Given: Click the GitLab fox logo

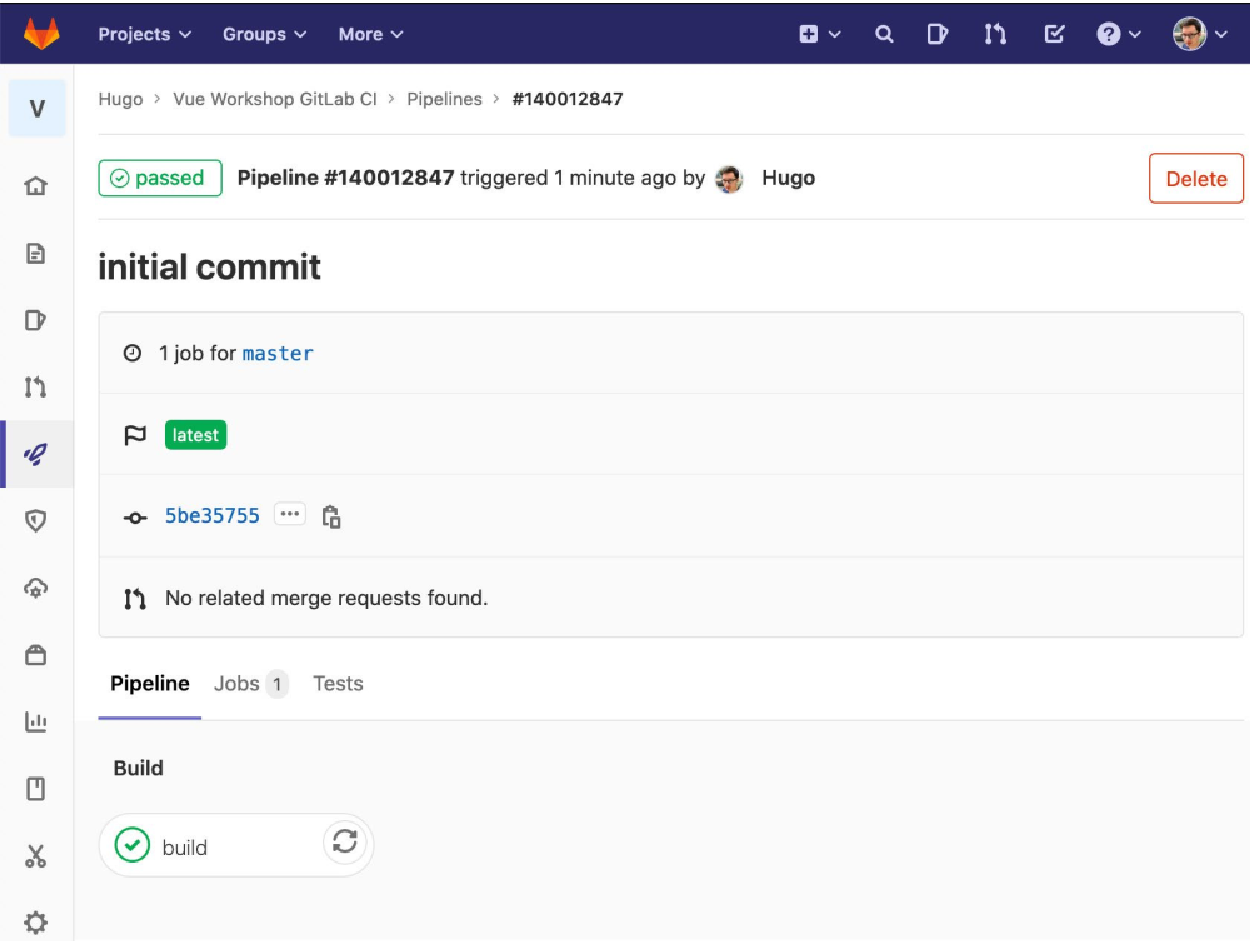Looking at the screenshot, I should (41, 34).
